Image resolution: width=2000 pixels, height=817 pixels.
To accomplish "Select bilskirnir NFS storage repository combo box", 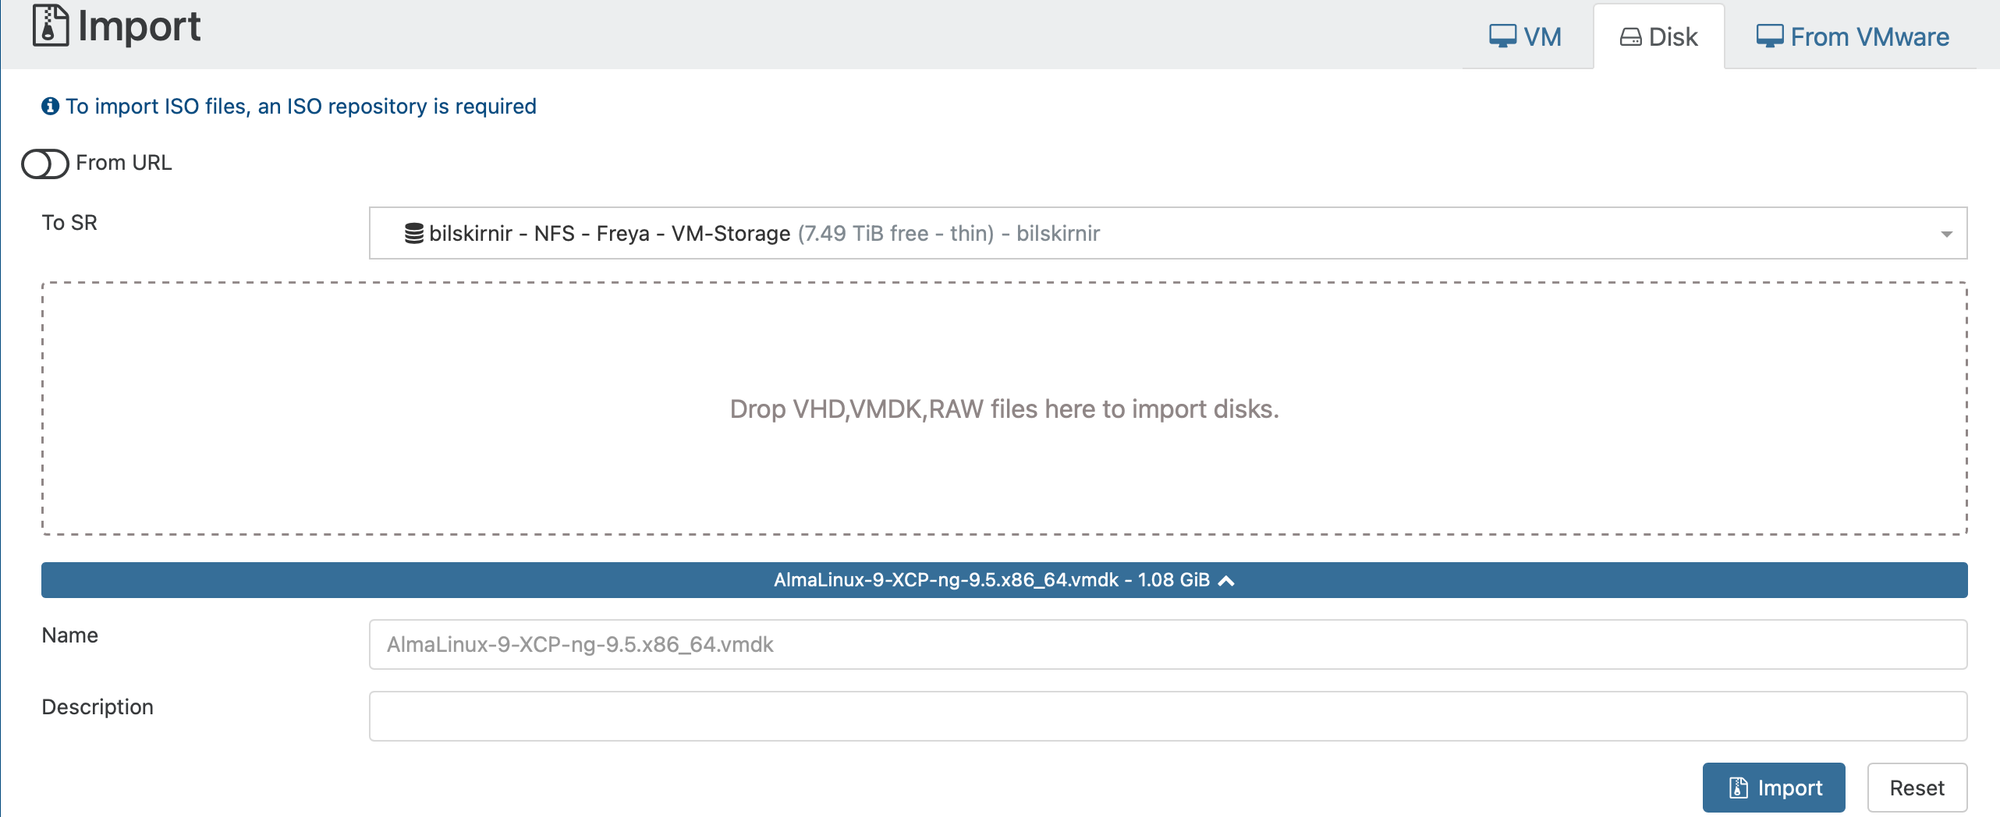I will [x=1167, y=233].
